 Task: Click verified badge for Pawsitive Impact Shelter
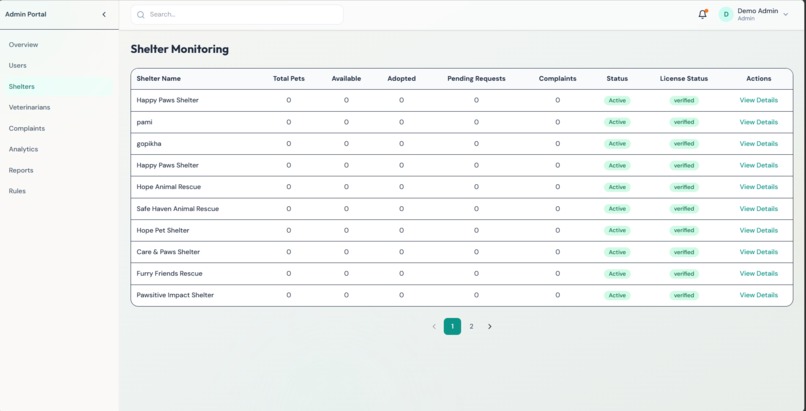(684, 295)
